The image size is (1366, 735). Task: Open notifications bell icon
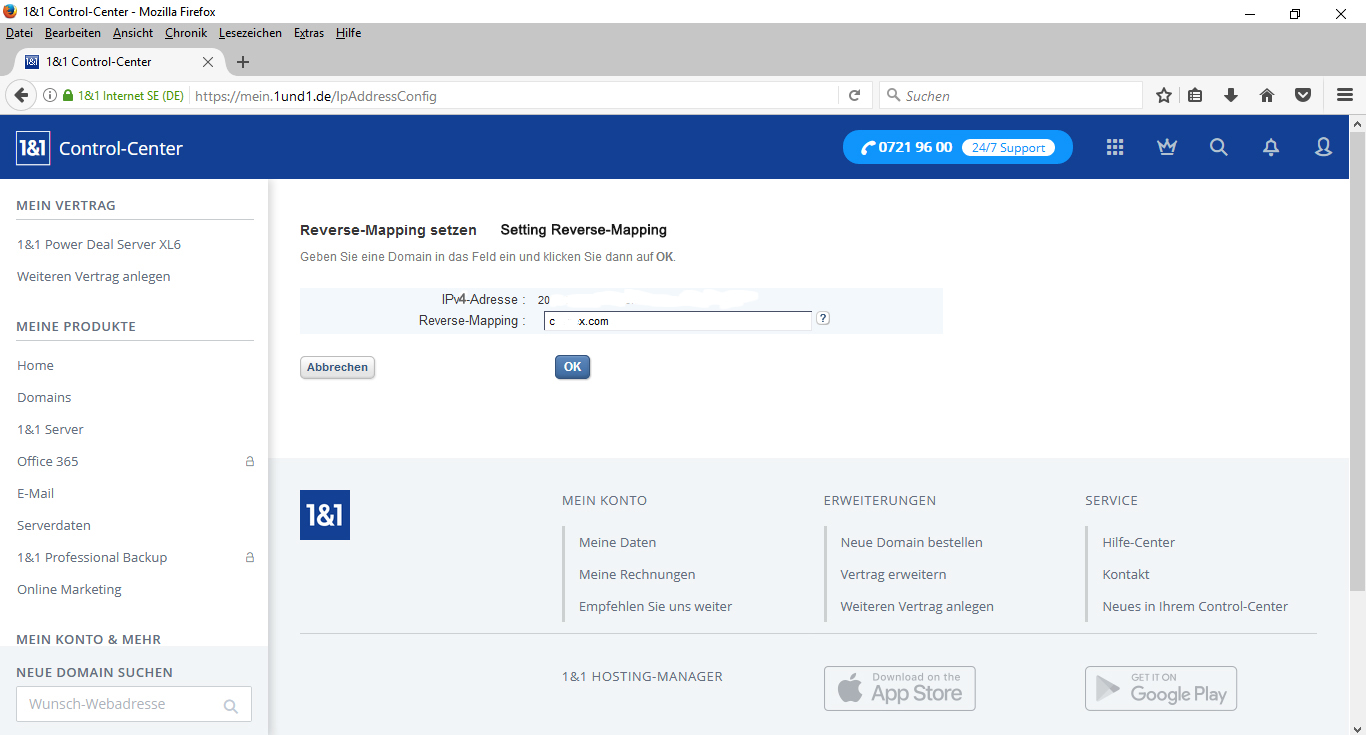(x=1271, y=148)
